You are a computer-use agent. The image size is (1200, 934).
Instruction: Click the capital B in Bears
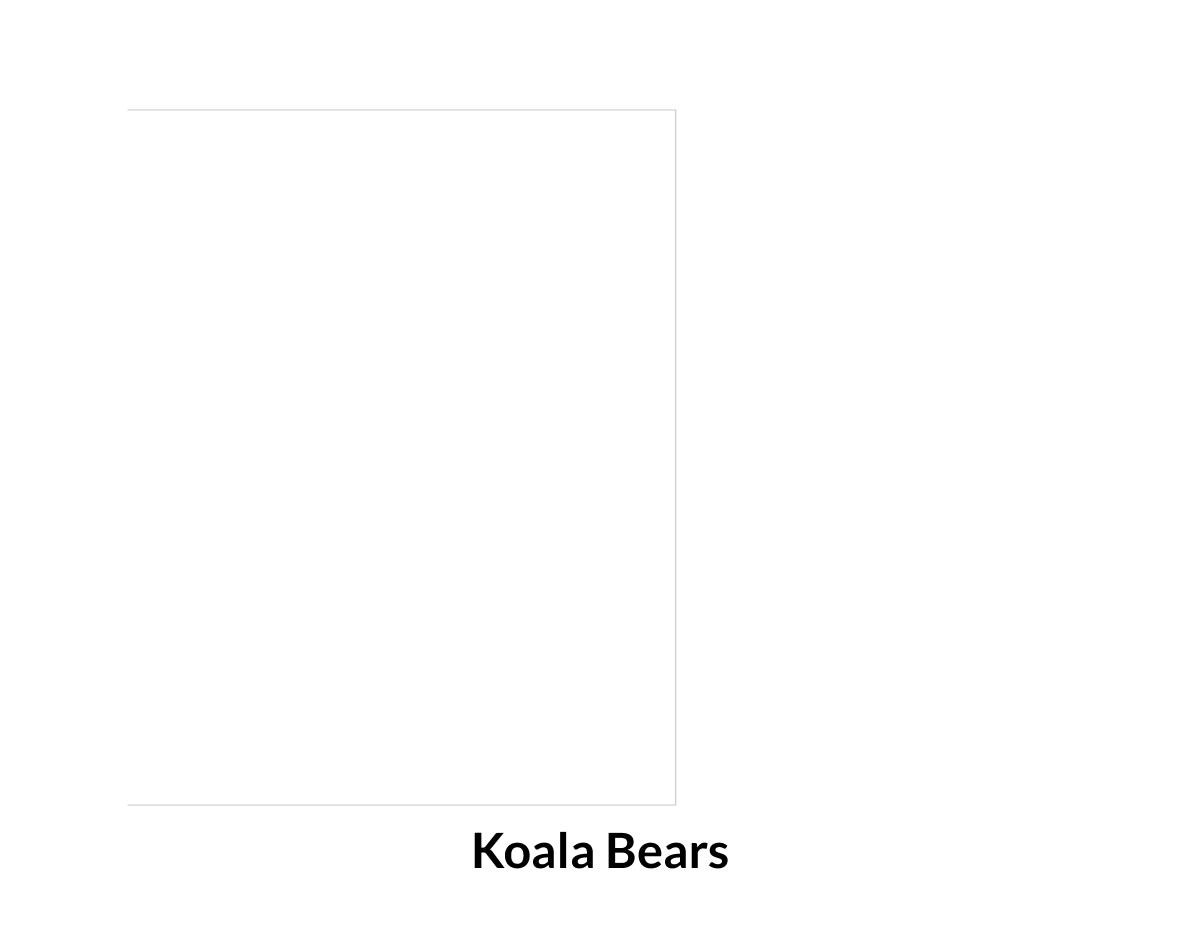click(621, 852)
